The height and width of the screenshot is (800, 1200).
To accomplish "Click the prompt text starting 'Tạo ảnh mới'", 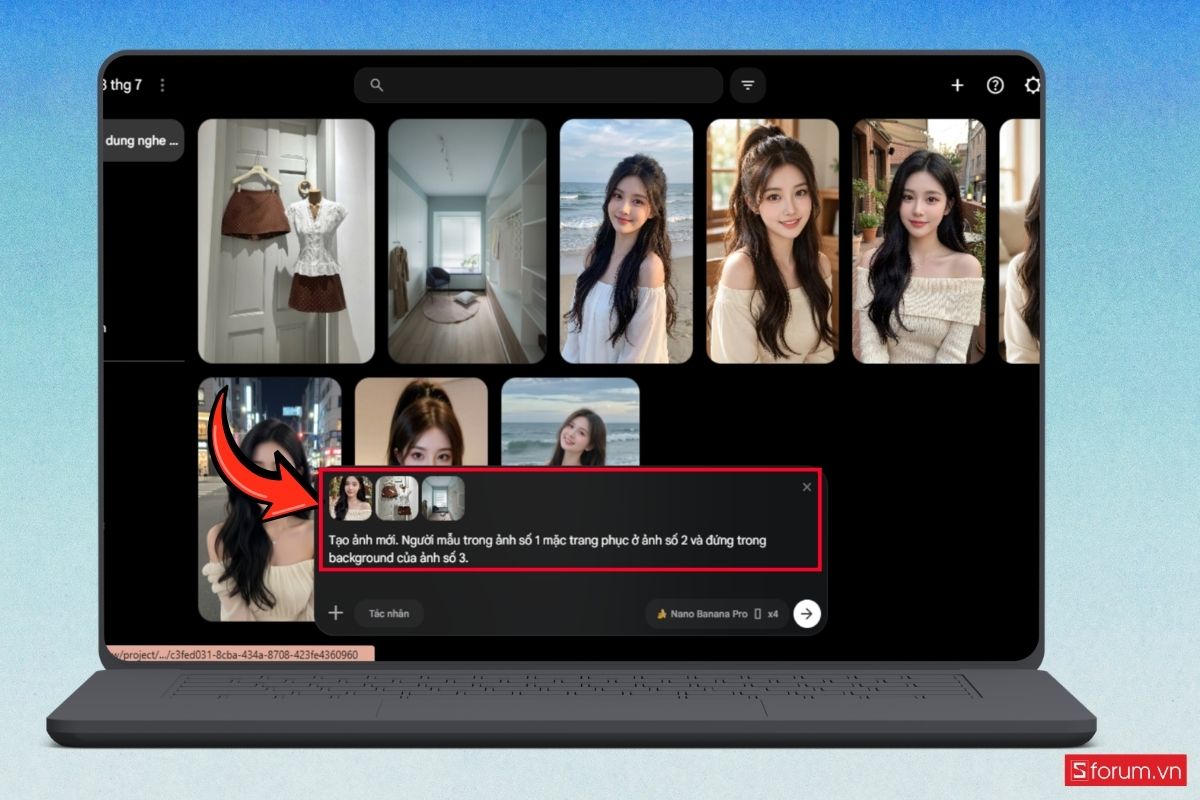I will (548, 549).
